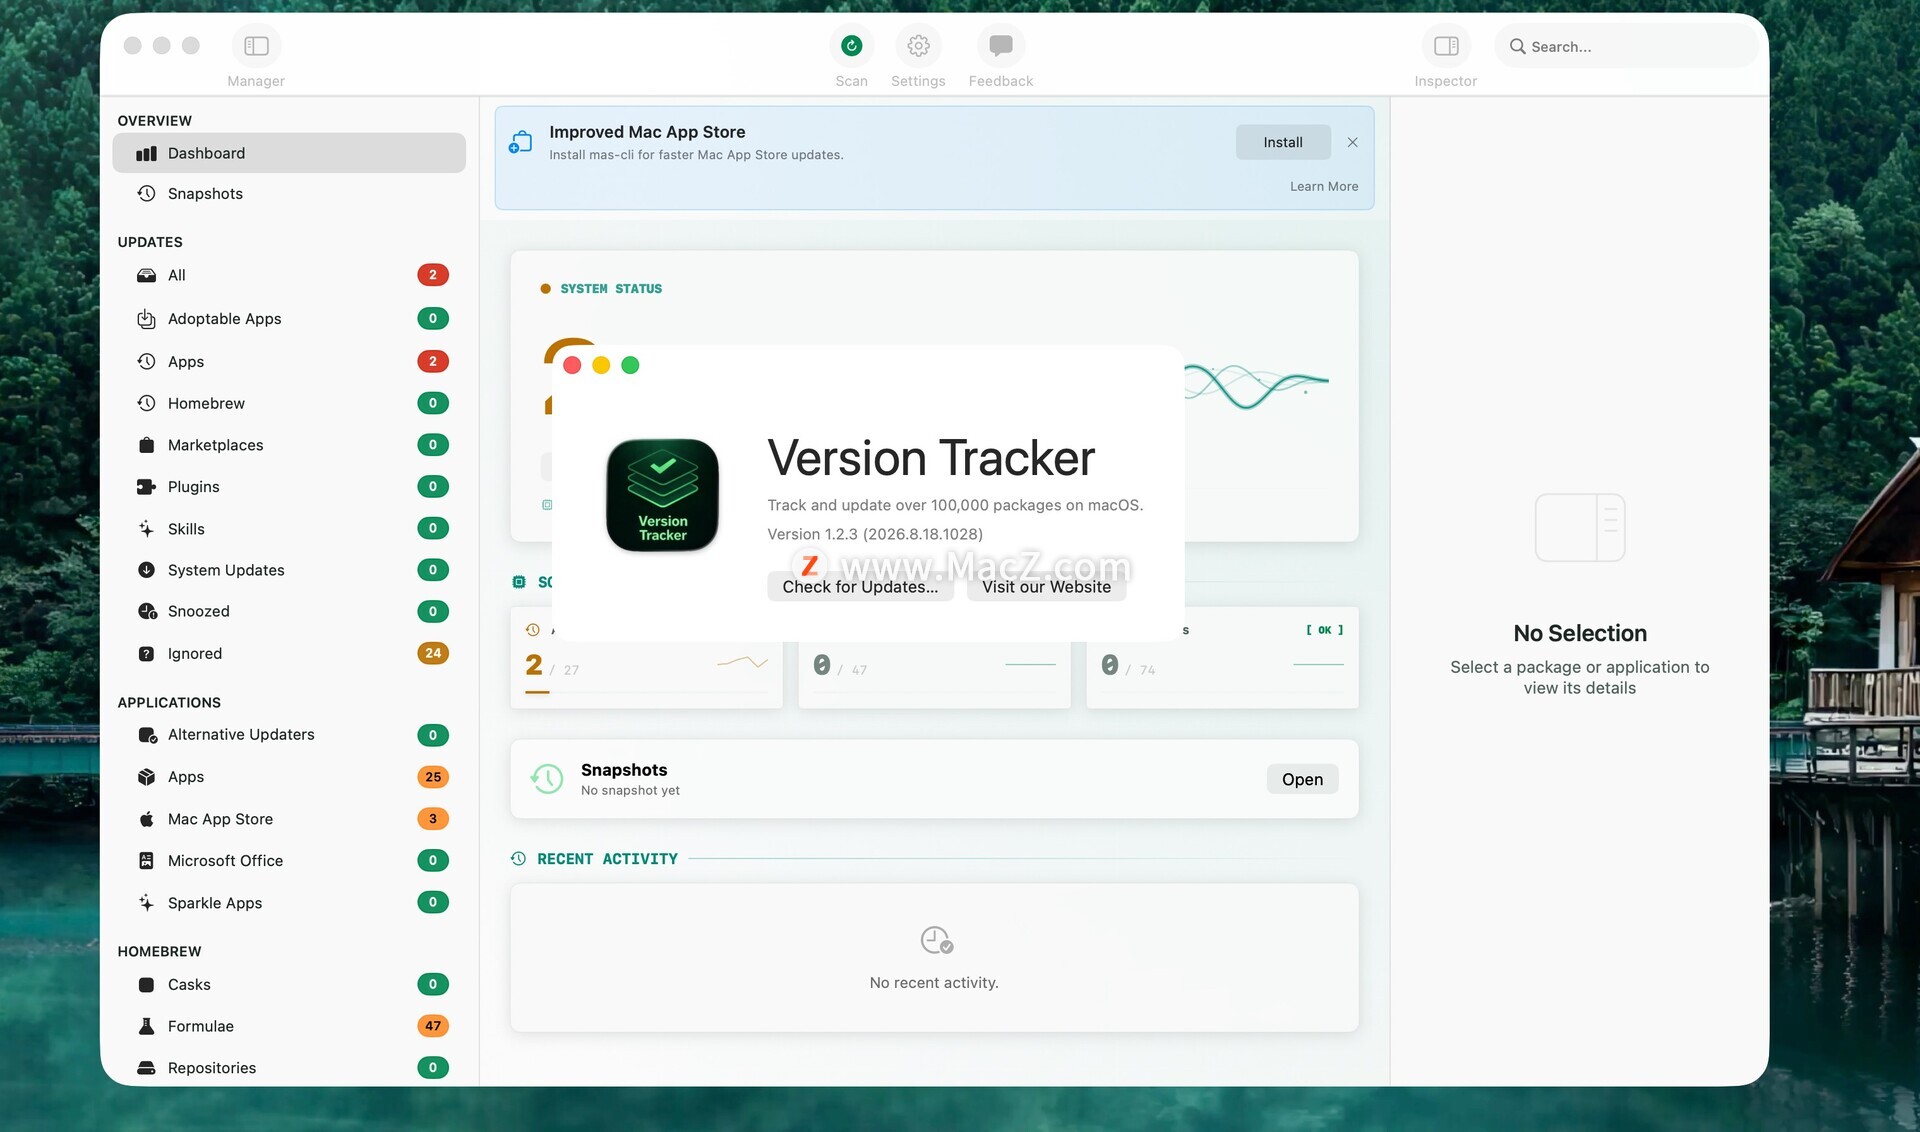
Task: Open the System Updates download icon
Action: (x=146, y=570)
